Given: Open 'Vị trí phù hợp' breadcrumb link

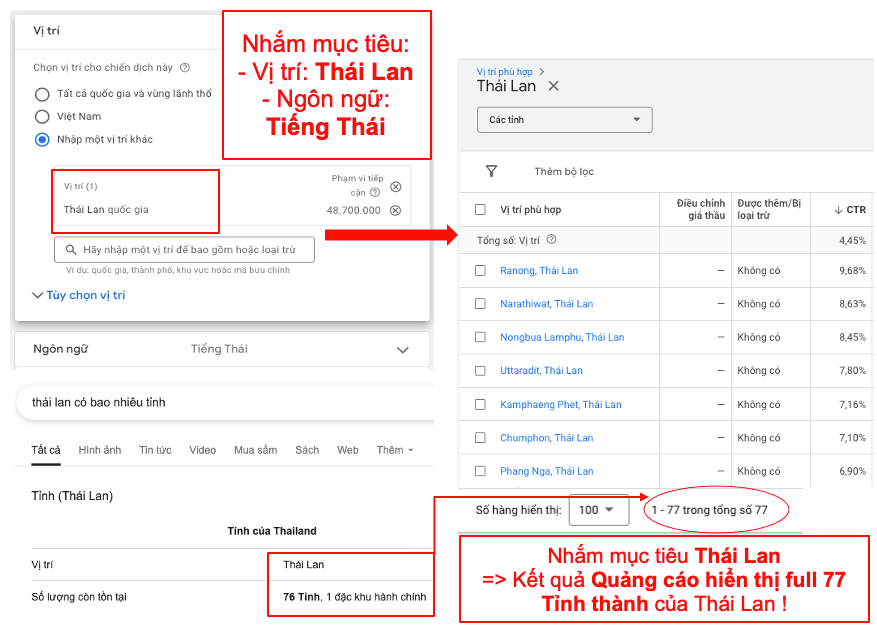Looking at the screenshot, I should click(x=504, y=72).
